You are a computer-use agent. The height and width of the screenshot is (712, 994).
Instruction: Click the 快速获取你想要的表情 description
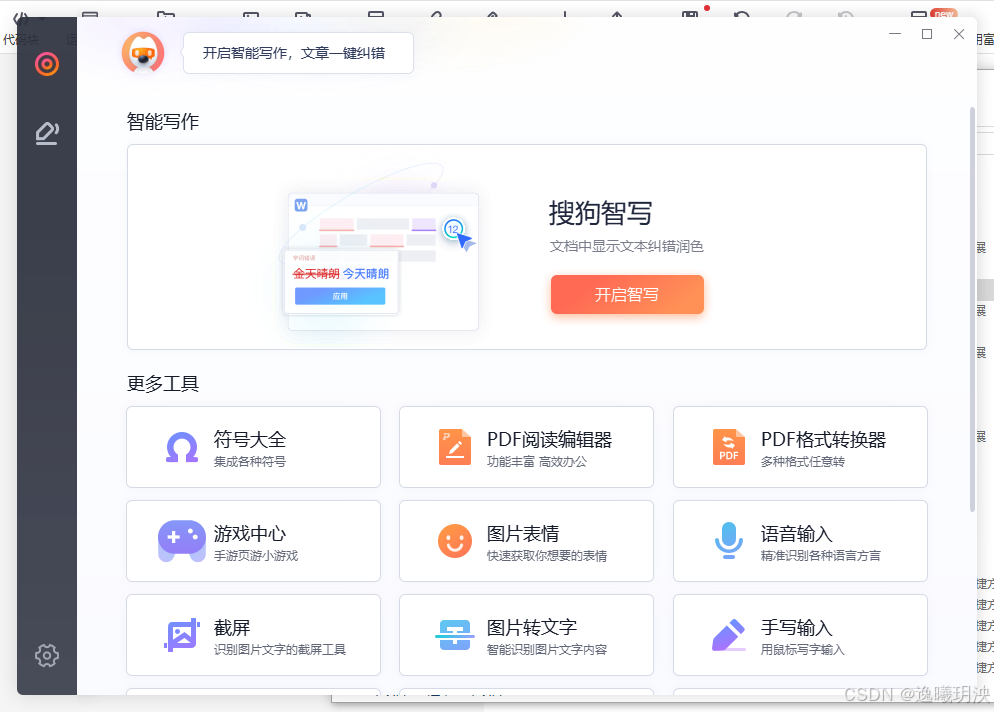point(547,555)
